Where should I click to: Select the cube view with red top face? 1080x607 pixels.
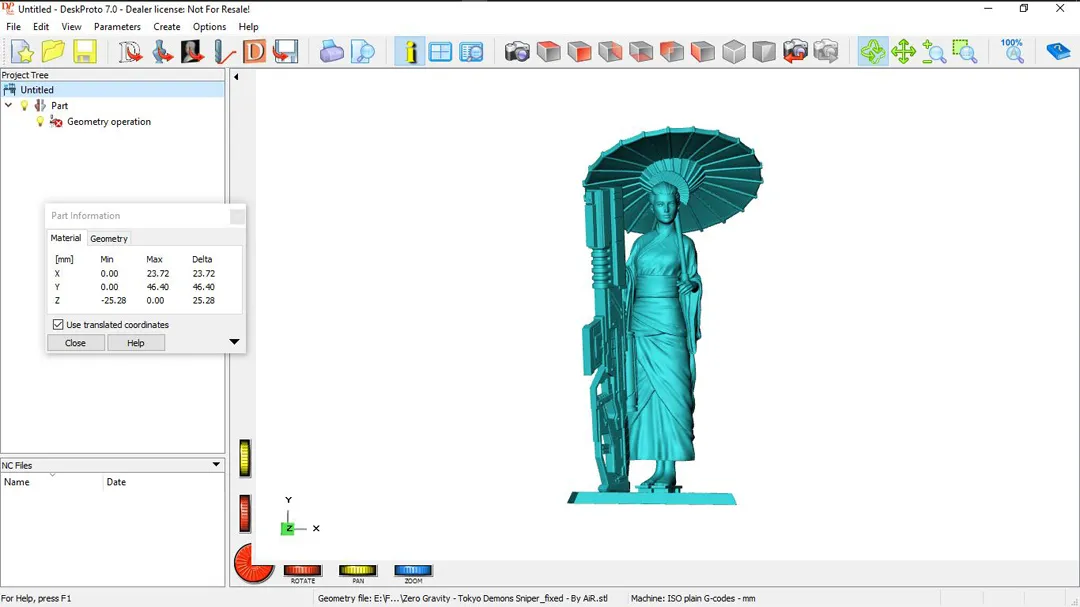click(x=549, y=52)
